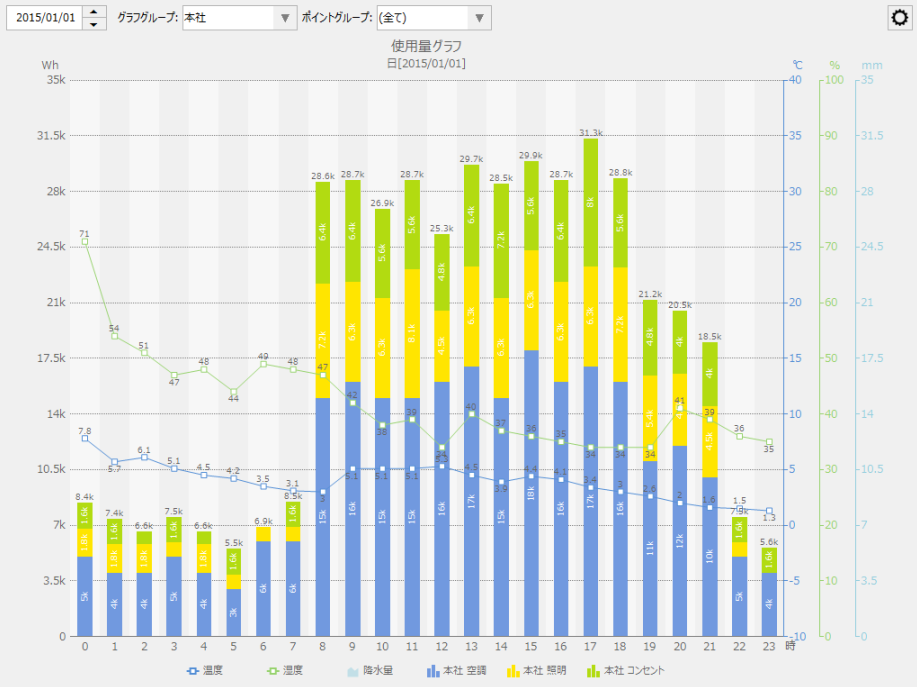Click the 2015/01/01 date input field
The width and height of the screenshot is (917, 687).
point(45,18)
